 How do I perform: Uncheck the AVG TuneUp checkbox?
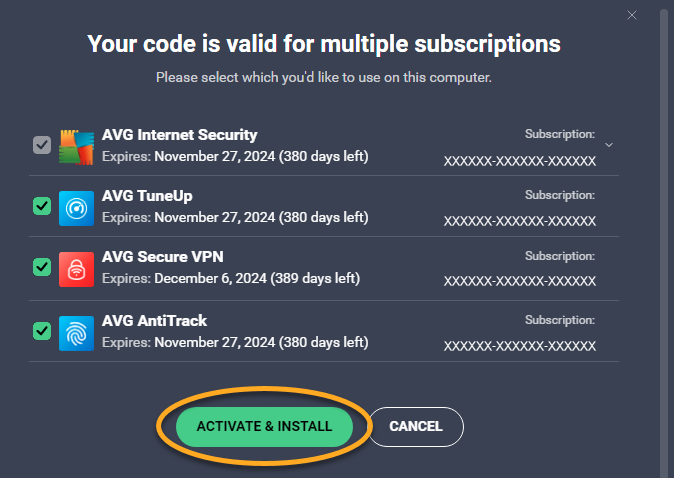pyautogui.click(x=41, y=207)
